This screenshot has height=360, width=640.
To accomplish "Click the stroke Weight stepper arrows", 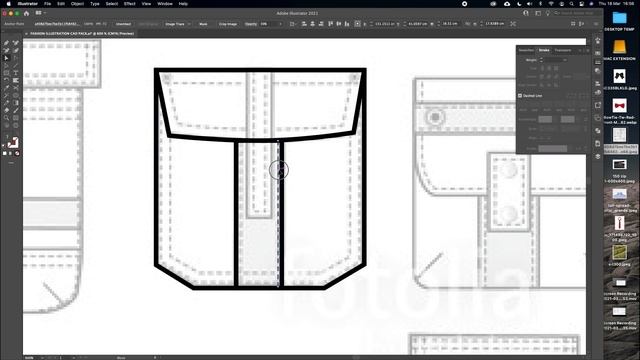I will click(x=541, y=60).
